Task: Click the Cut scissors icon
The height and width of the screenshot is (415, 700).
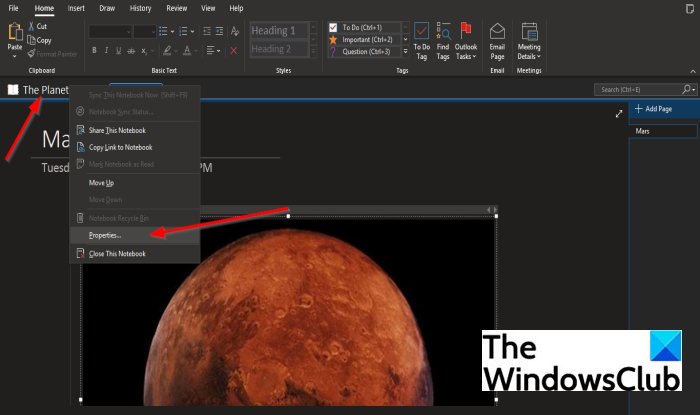Action: [30, 27]
